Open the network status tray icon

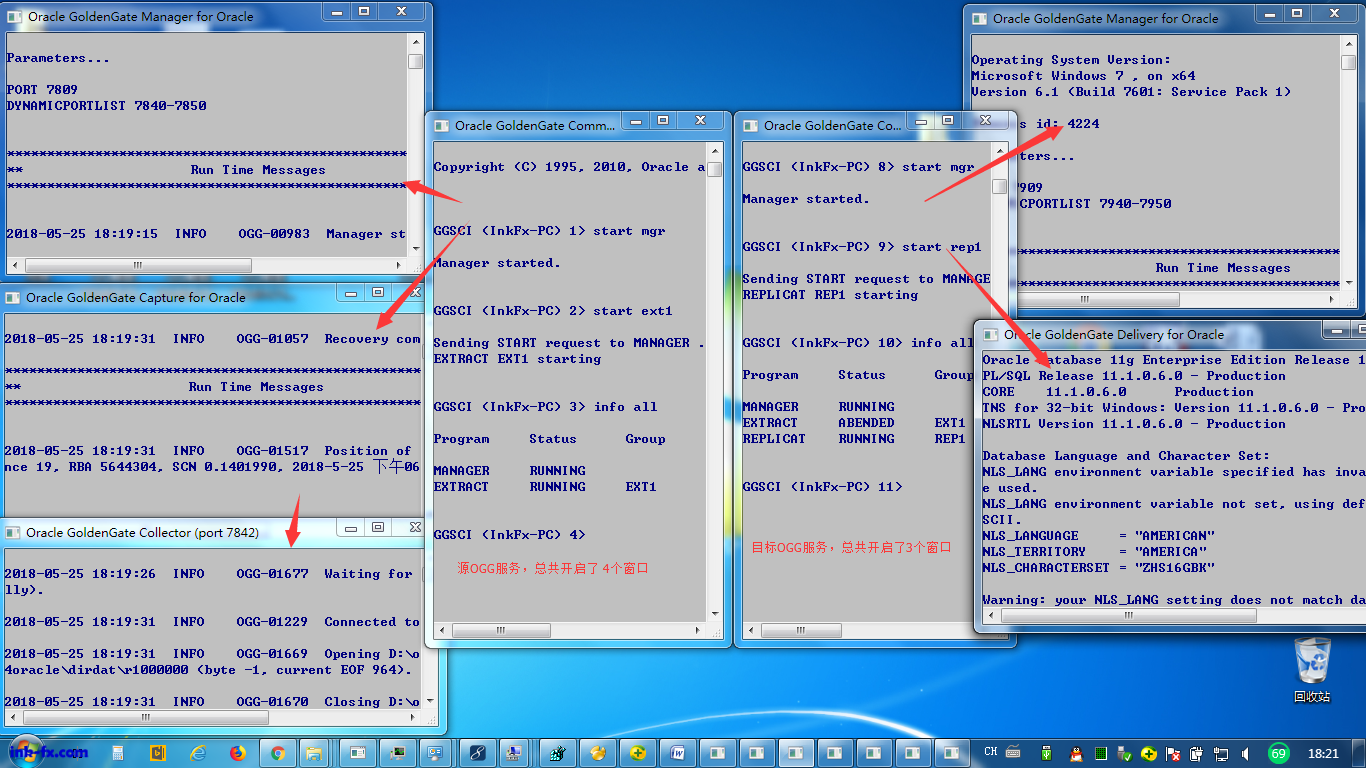click(1220, 753)
